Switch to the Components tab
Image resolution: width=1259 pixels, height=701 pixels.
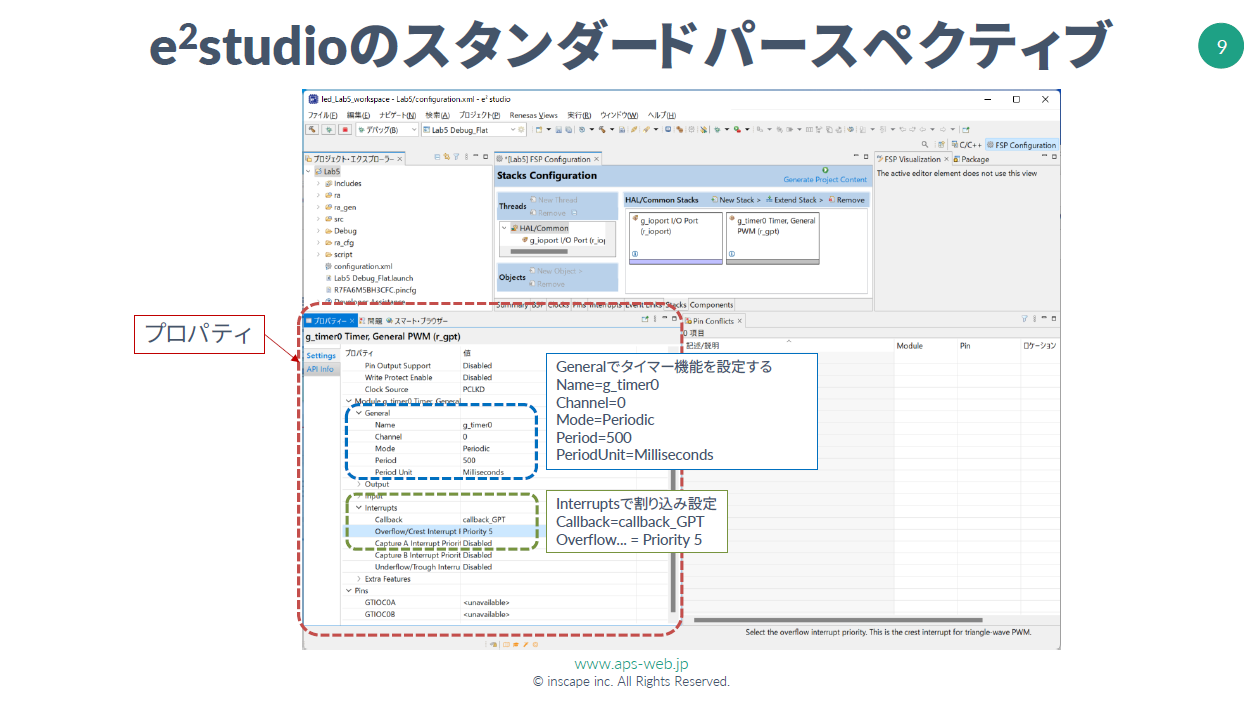[x=711, y=304]
